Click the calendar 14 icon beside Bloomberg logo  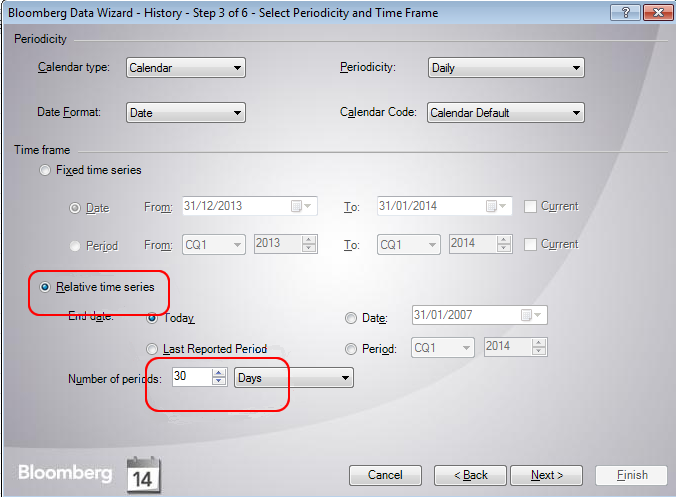144,475
